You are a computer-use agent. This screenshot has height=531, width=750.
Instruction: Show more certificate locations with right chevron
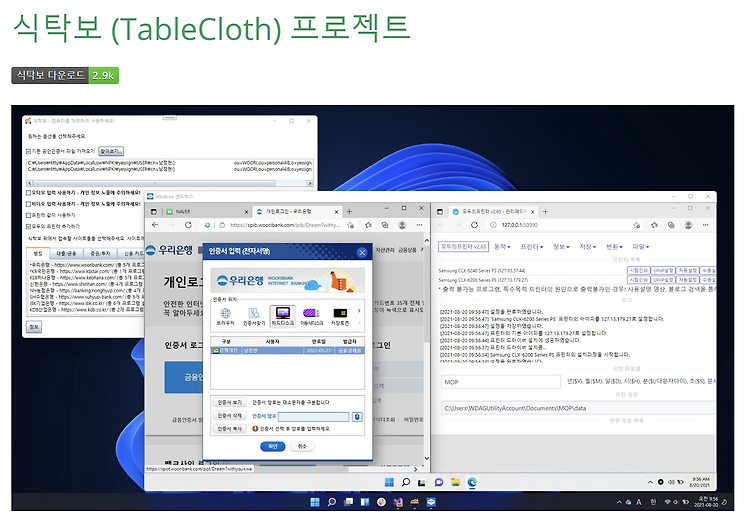click(359, 311)
